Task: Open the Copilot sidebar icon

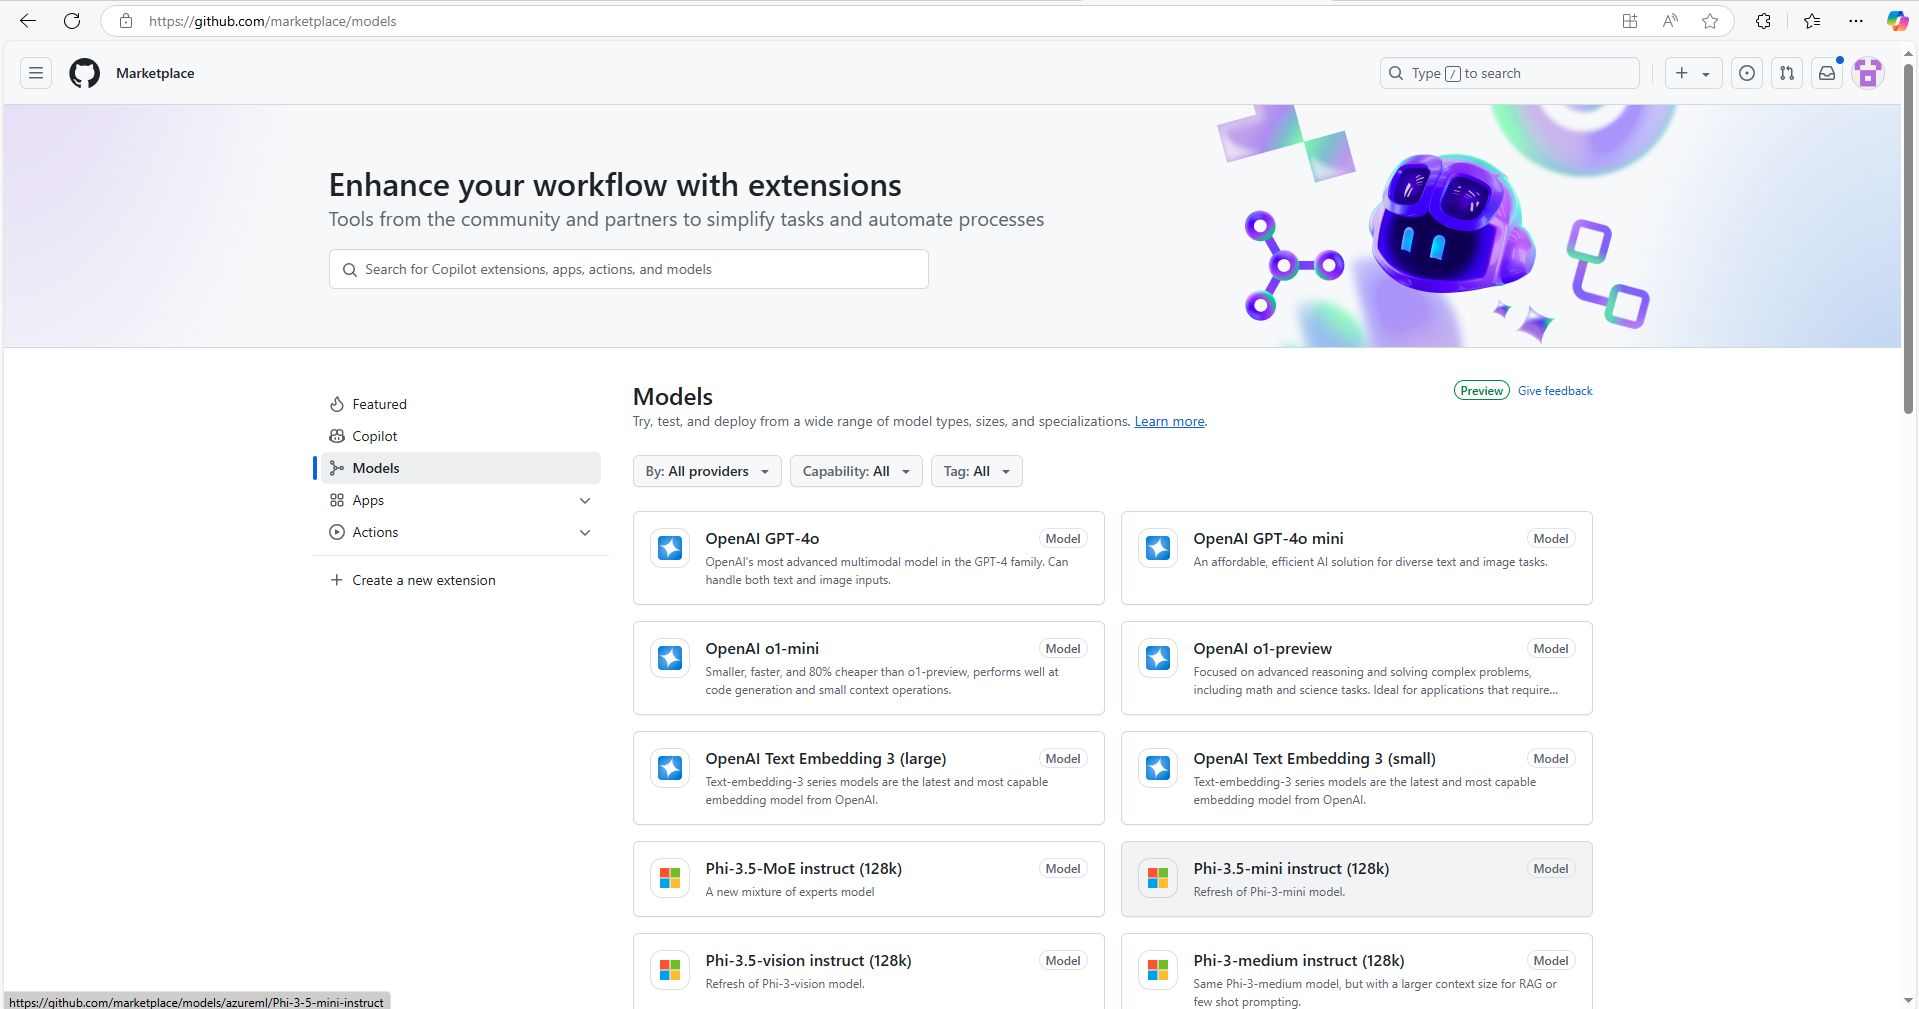Action: click(x=1897, y=21)
